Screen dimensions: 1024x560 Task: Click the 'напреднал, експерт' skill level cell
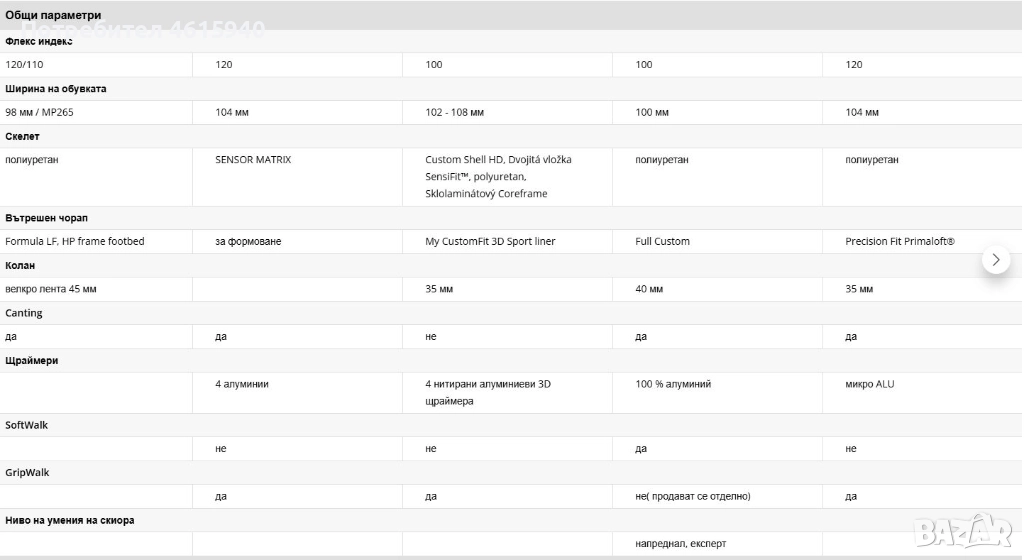[680, 544]
